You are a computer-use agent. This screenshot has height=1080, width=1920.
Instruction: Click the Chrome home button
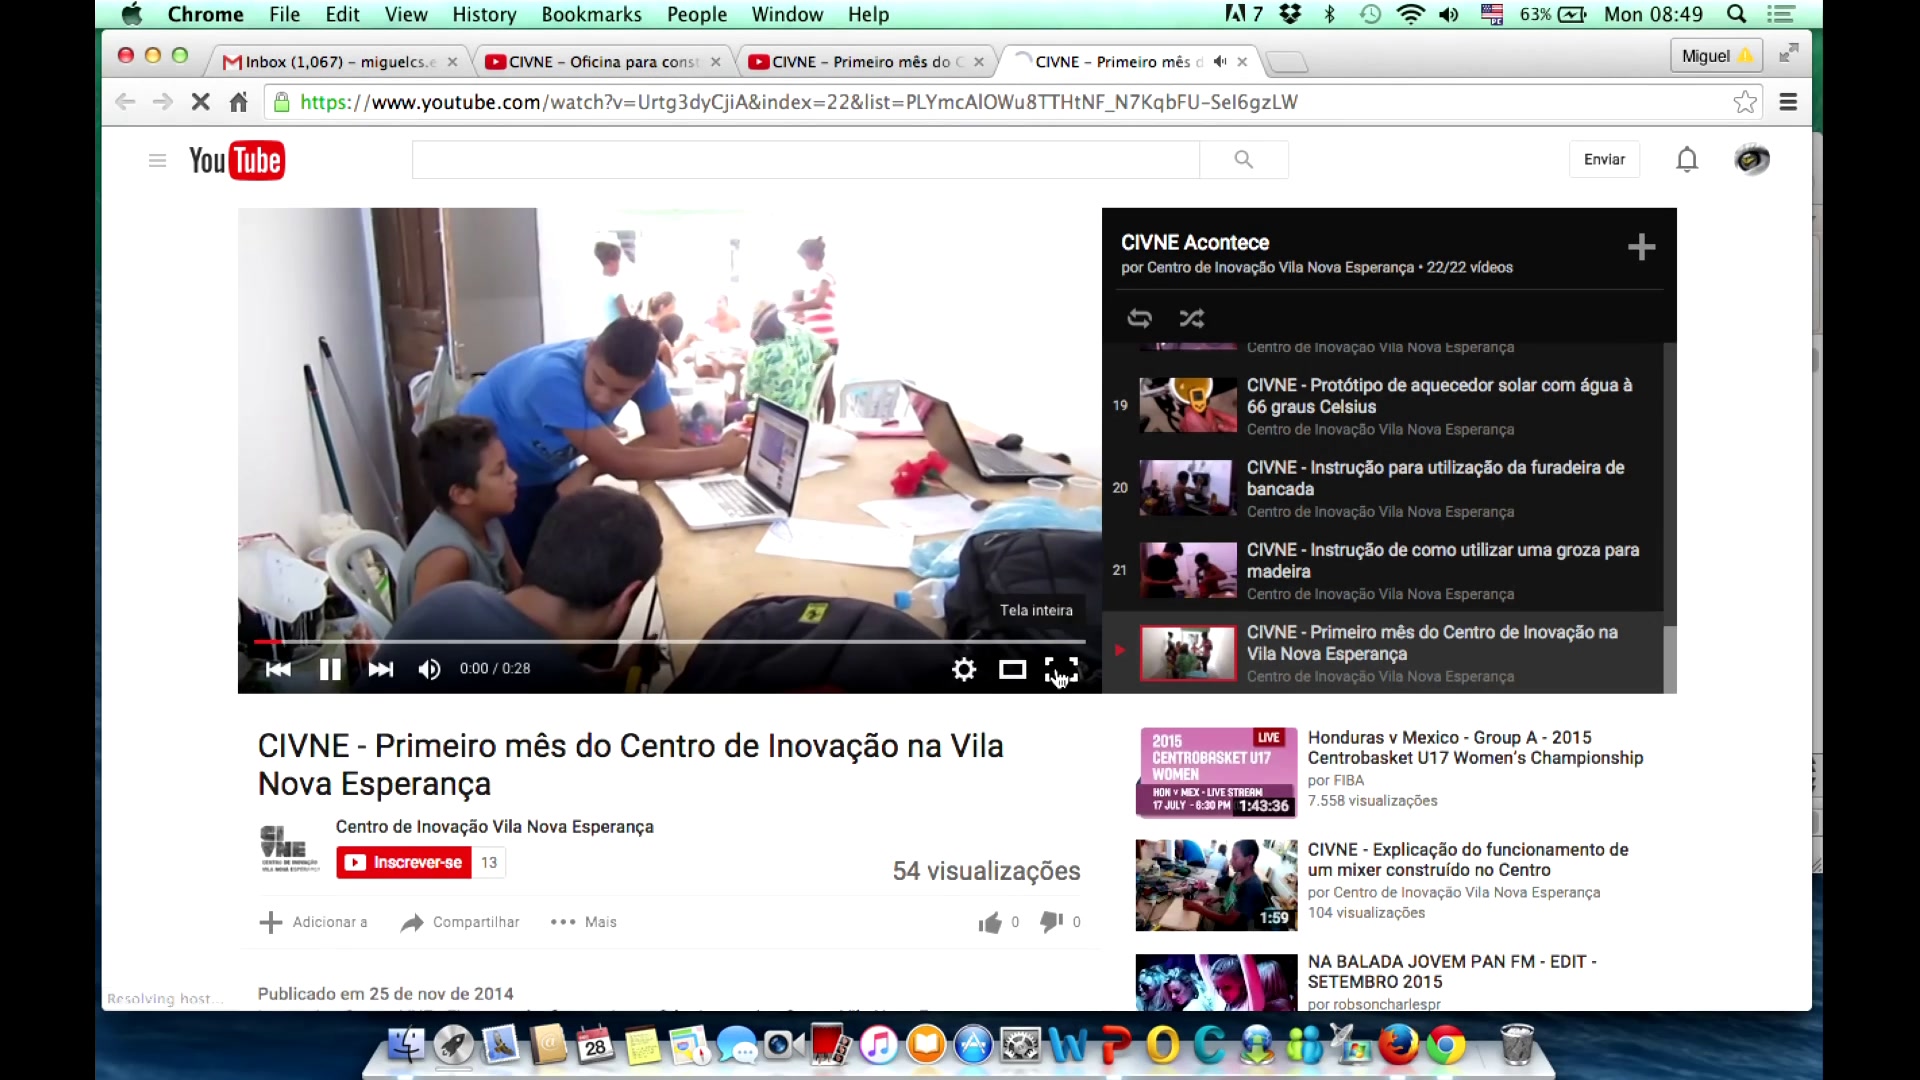coord(238,102)
